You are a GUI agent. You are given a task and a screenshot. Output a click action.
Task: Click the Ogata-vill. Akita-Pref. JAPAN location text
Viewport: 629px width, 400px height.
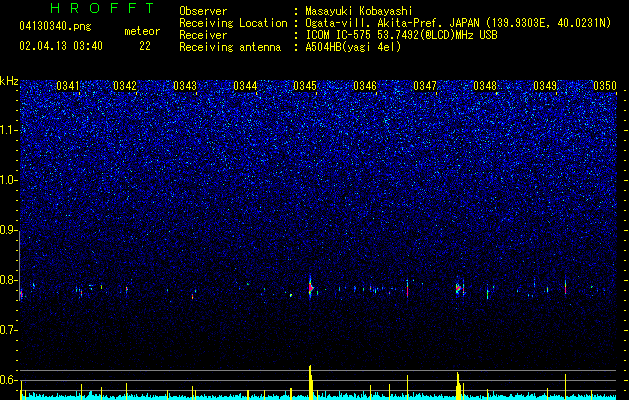pyautogui.click(x=458, y=23)
